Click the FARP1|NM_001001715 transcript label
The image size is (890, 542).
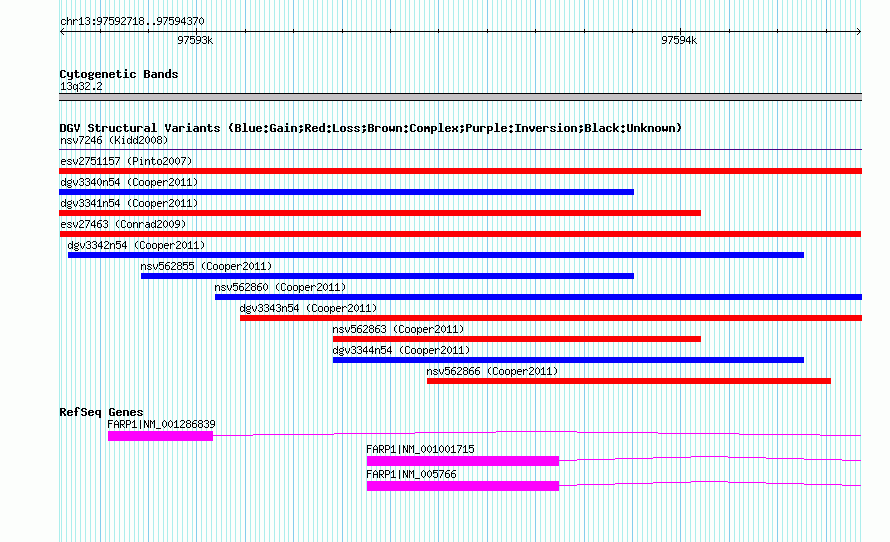420,449
